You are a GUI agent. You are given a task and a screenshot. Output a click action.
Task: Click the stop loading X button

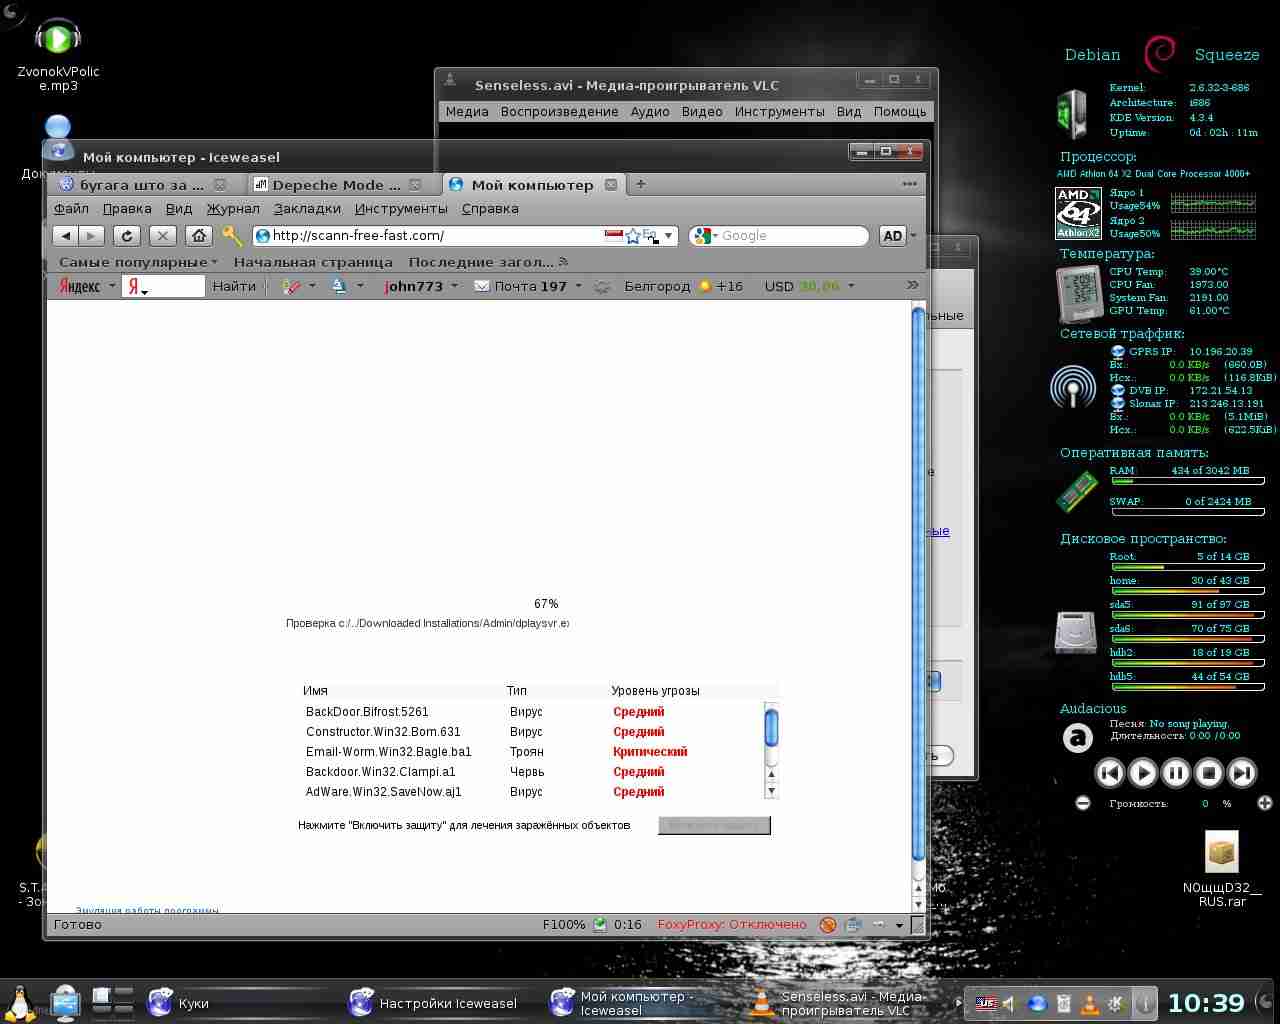pos(163,236)
